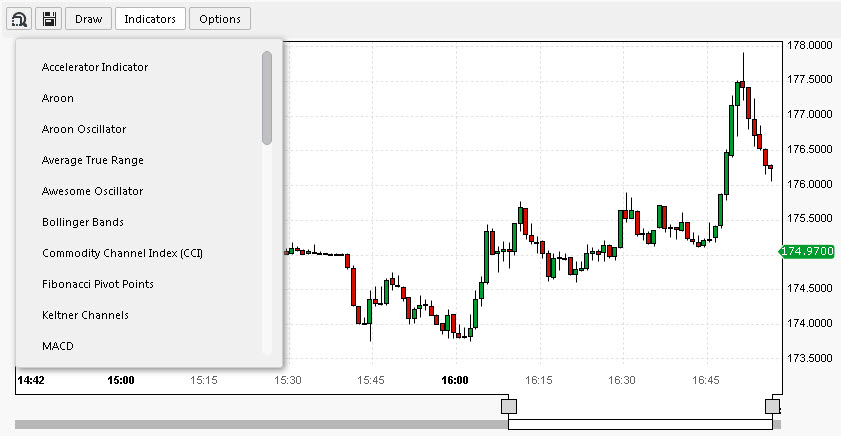The height and width of the screenshot is (436, 841).
Task: Select Accelerator Indicator from the list
Action: (95, 67)
